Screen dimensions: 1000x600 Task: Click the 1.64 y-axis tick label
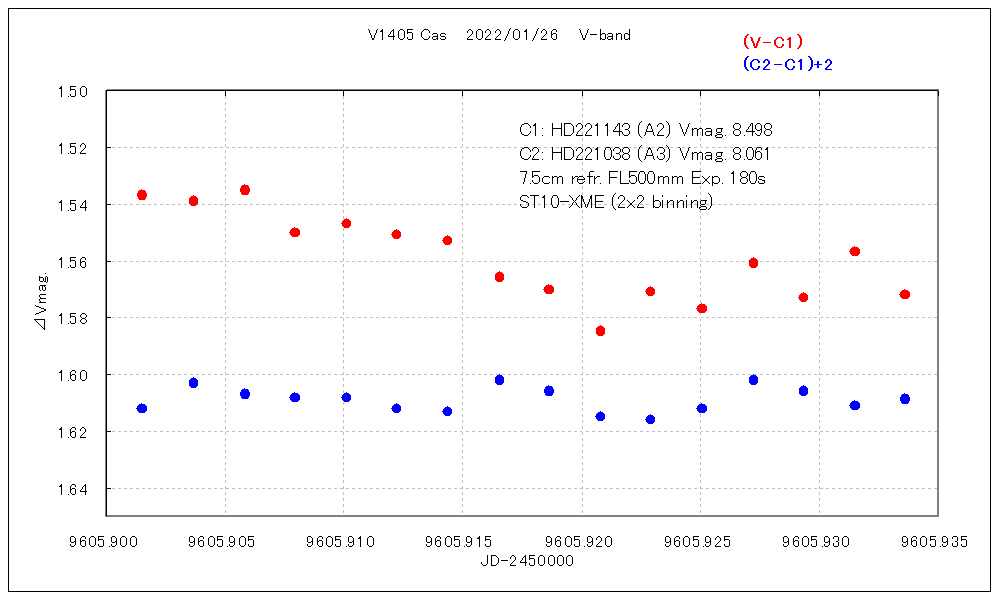point(73,489)
